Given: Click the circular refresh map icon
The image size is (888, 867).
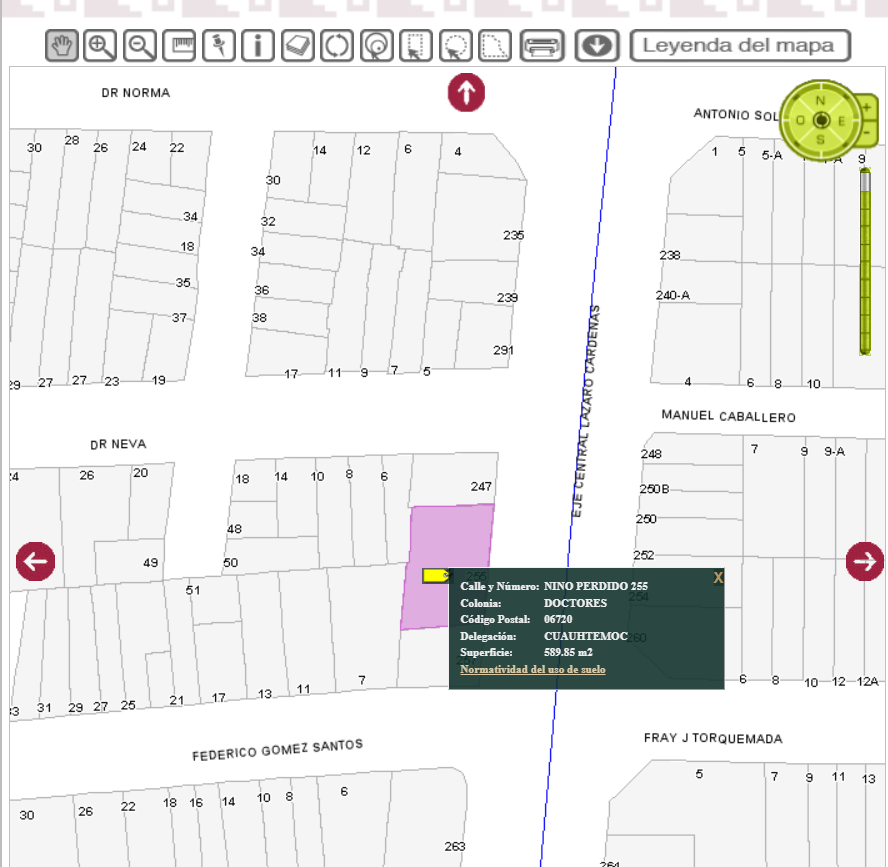Looking at the screenshot, I should (x=337, y=46).
